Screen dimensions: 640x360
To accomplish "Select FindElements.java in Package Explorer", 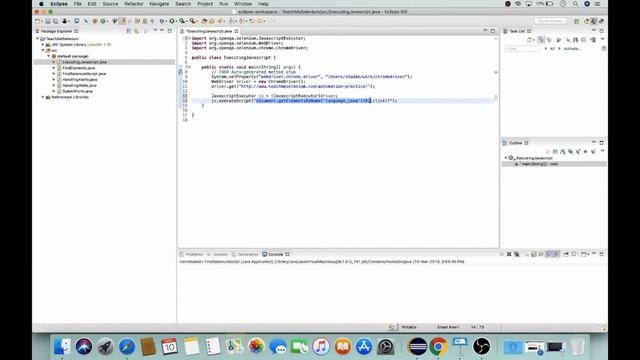I will click(78, 68).
